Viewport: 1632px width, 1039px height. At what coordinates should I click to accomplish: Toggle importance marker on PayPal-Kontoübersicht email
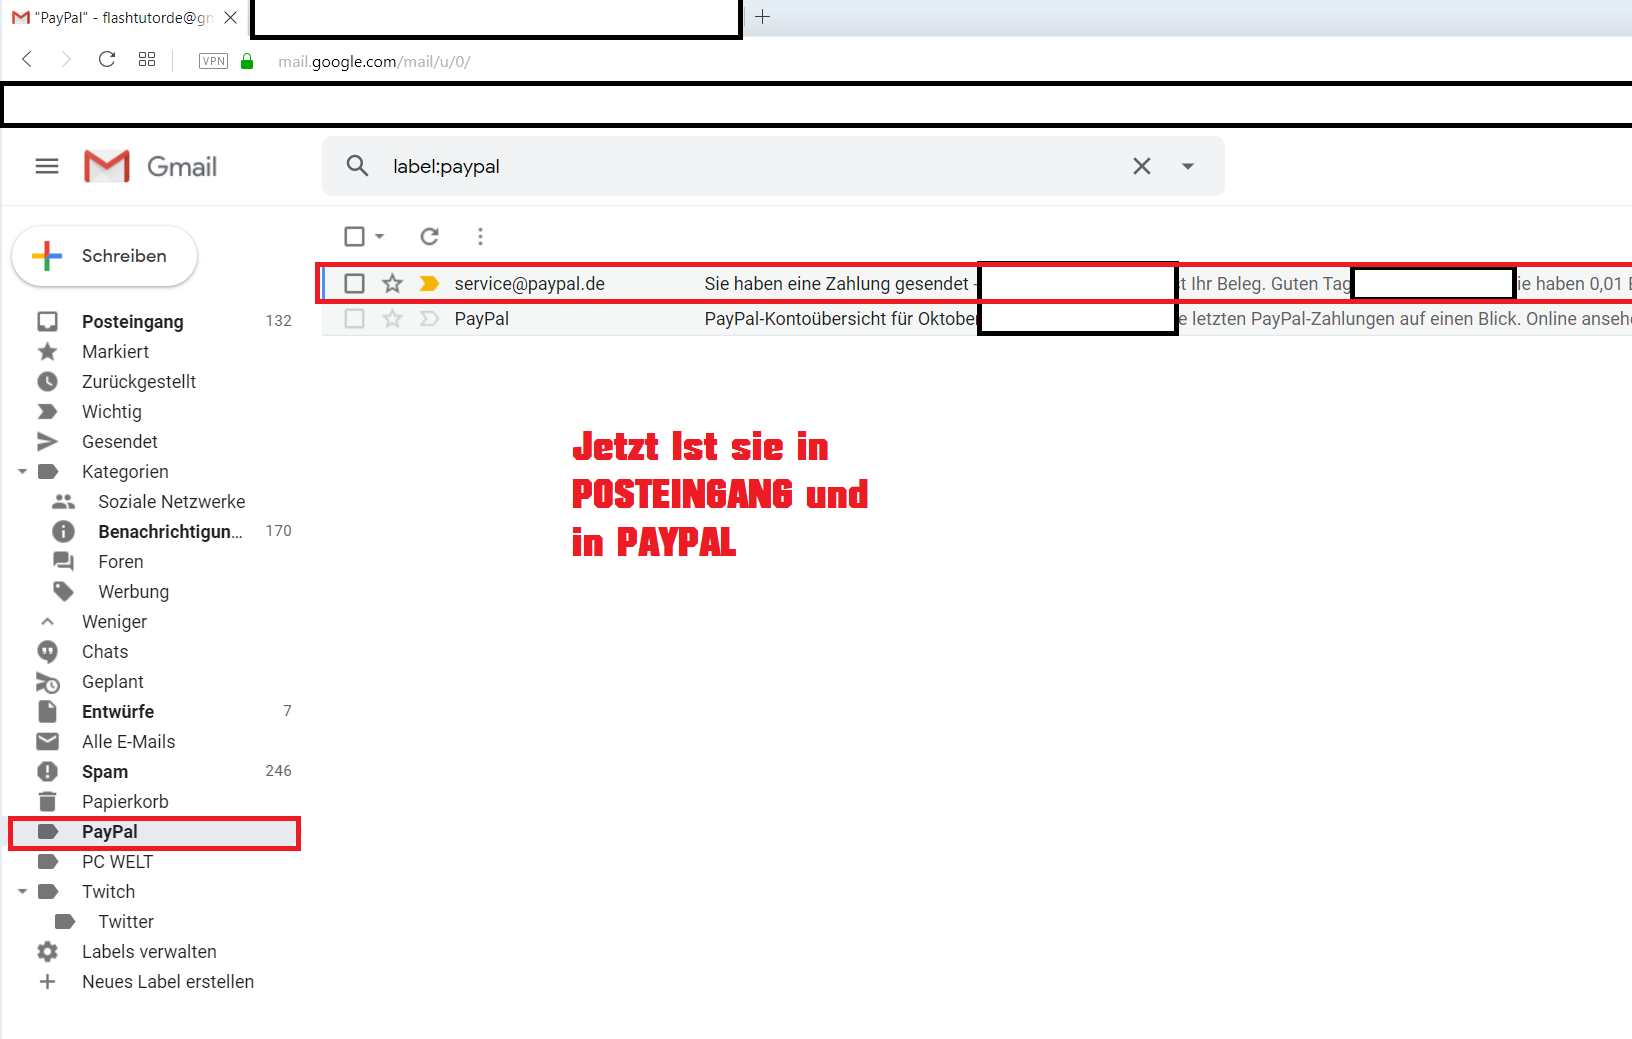coord(429,318)
